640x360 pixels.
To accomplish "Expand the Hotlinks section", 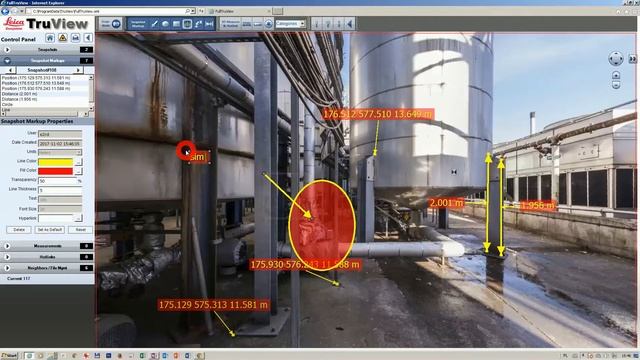I will (x=7, y=257).
